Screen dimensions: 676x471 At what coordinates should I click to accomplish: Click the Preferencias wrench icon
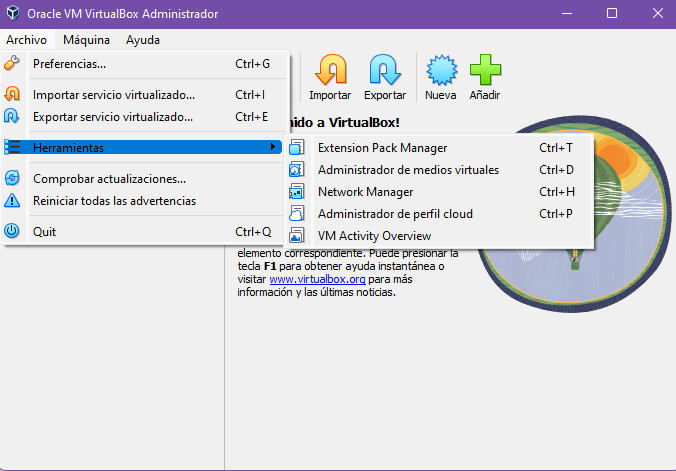[12, 63]
